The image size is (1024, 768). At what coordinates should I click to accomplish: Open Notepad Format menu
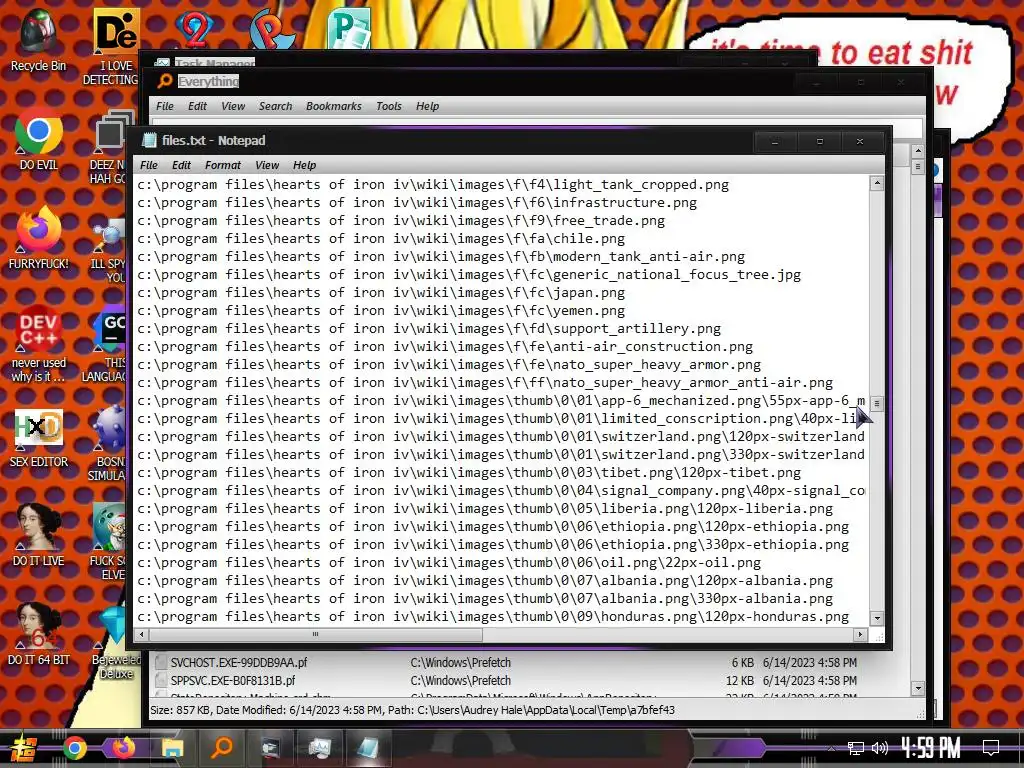click(x=223, y=165)
